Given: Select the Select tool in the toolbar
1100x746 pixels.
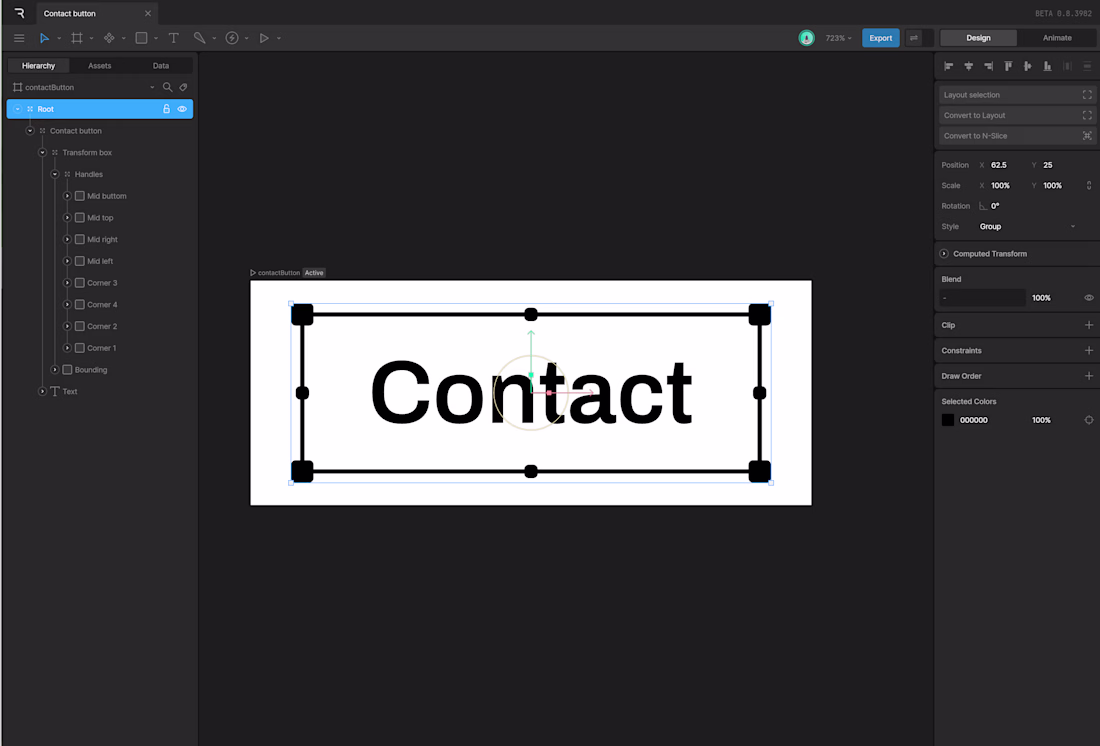Looking at the screenshot, I should [46, 38].
